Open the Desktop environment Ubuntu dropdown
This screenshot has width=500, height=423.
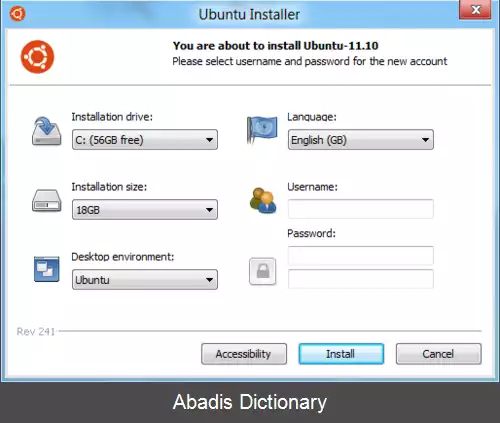tap(145, 280)
